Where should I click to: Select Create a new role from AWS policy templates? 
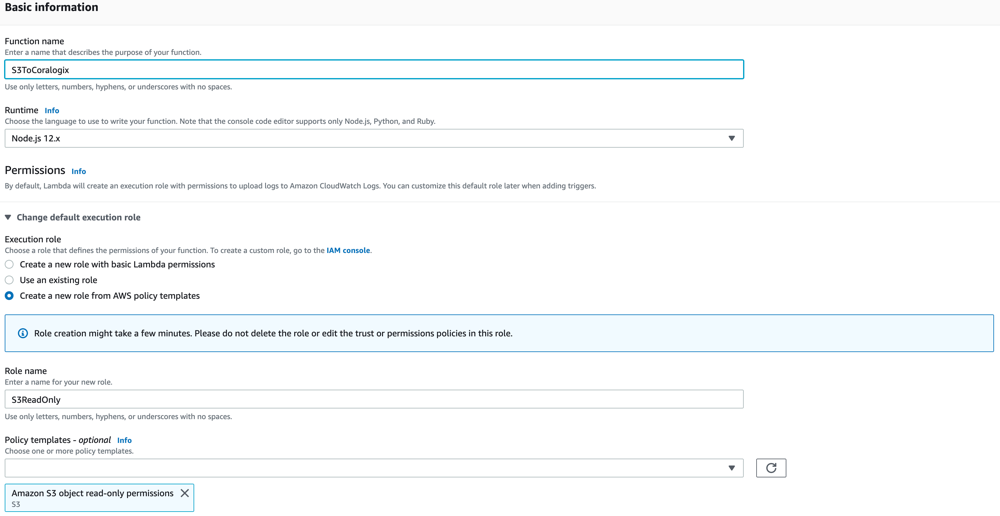coord(9,296)
